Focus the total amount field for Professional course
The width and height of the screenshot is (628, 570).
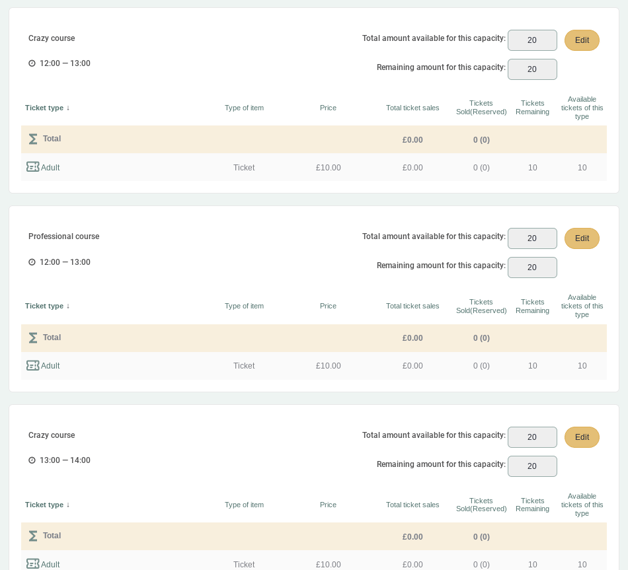(x=532, y=238)
